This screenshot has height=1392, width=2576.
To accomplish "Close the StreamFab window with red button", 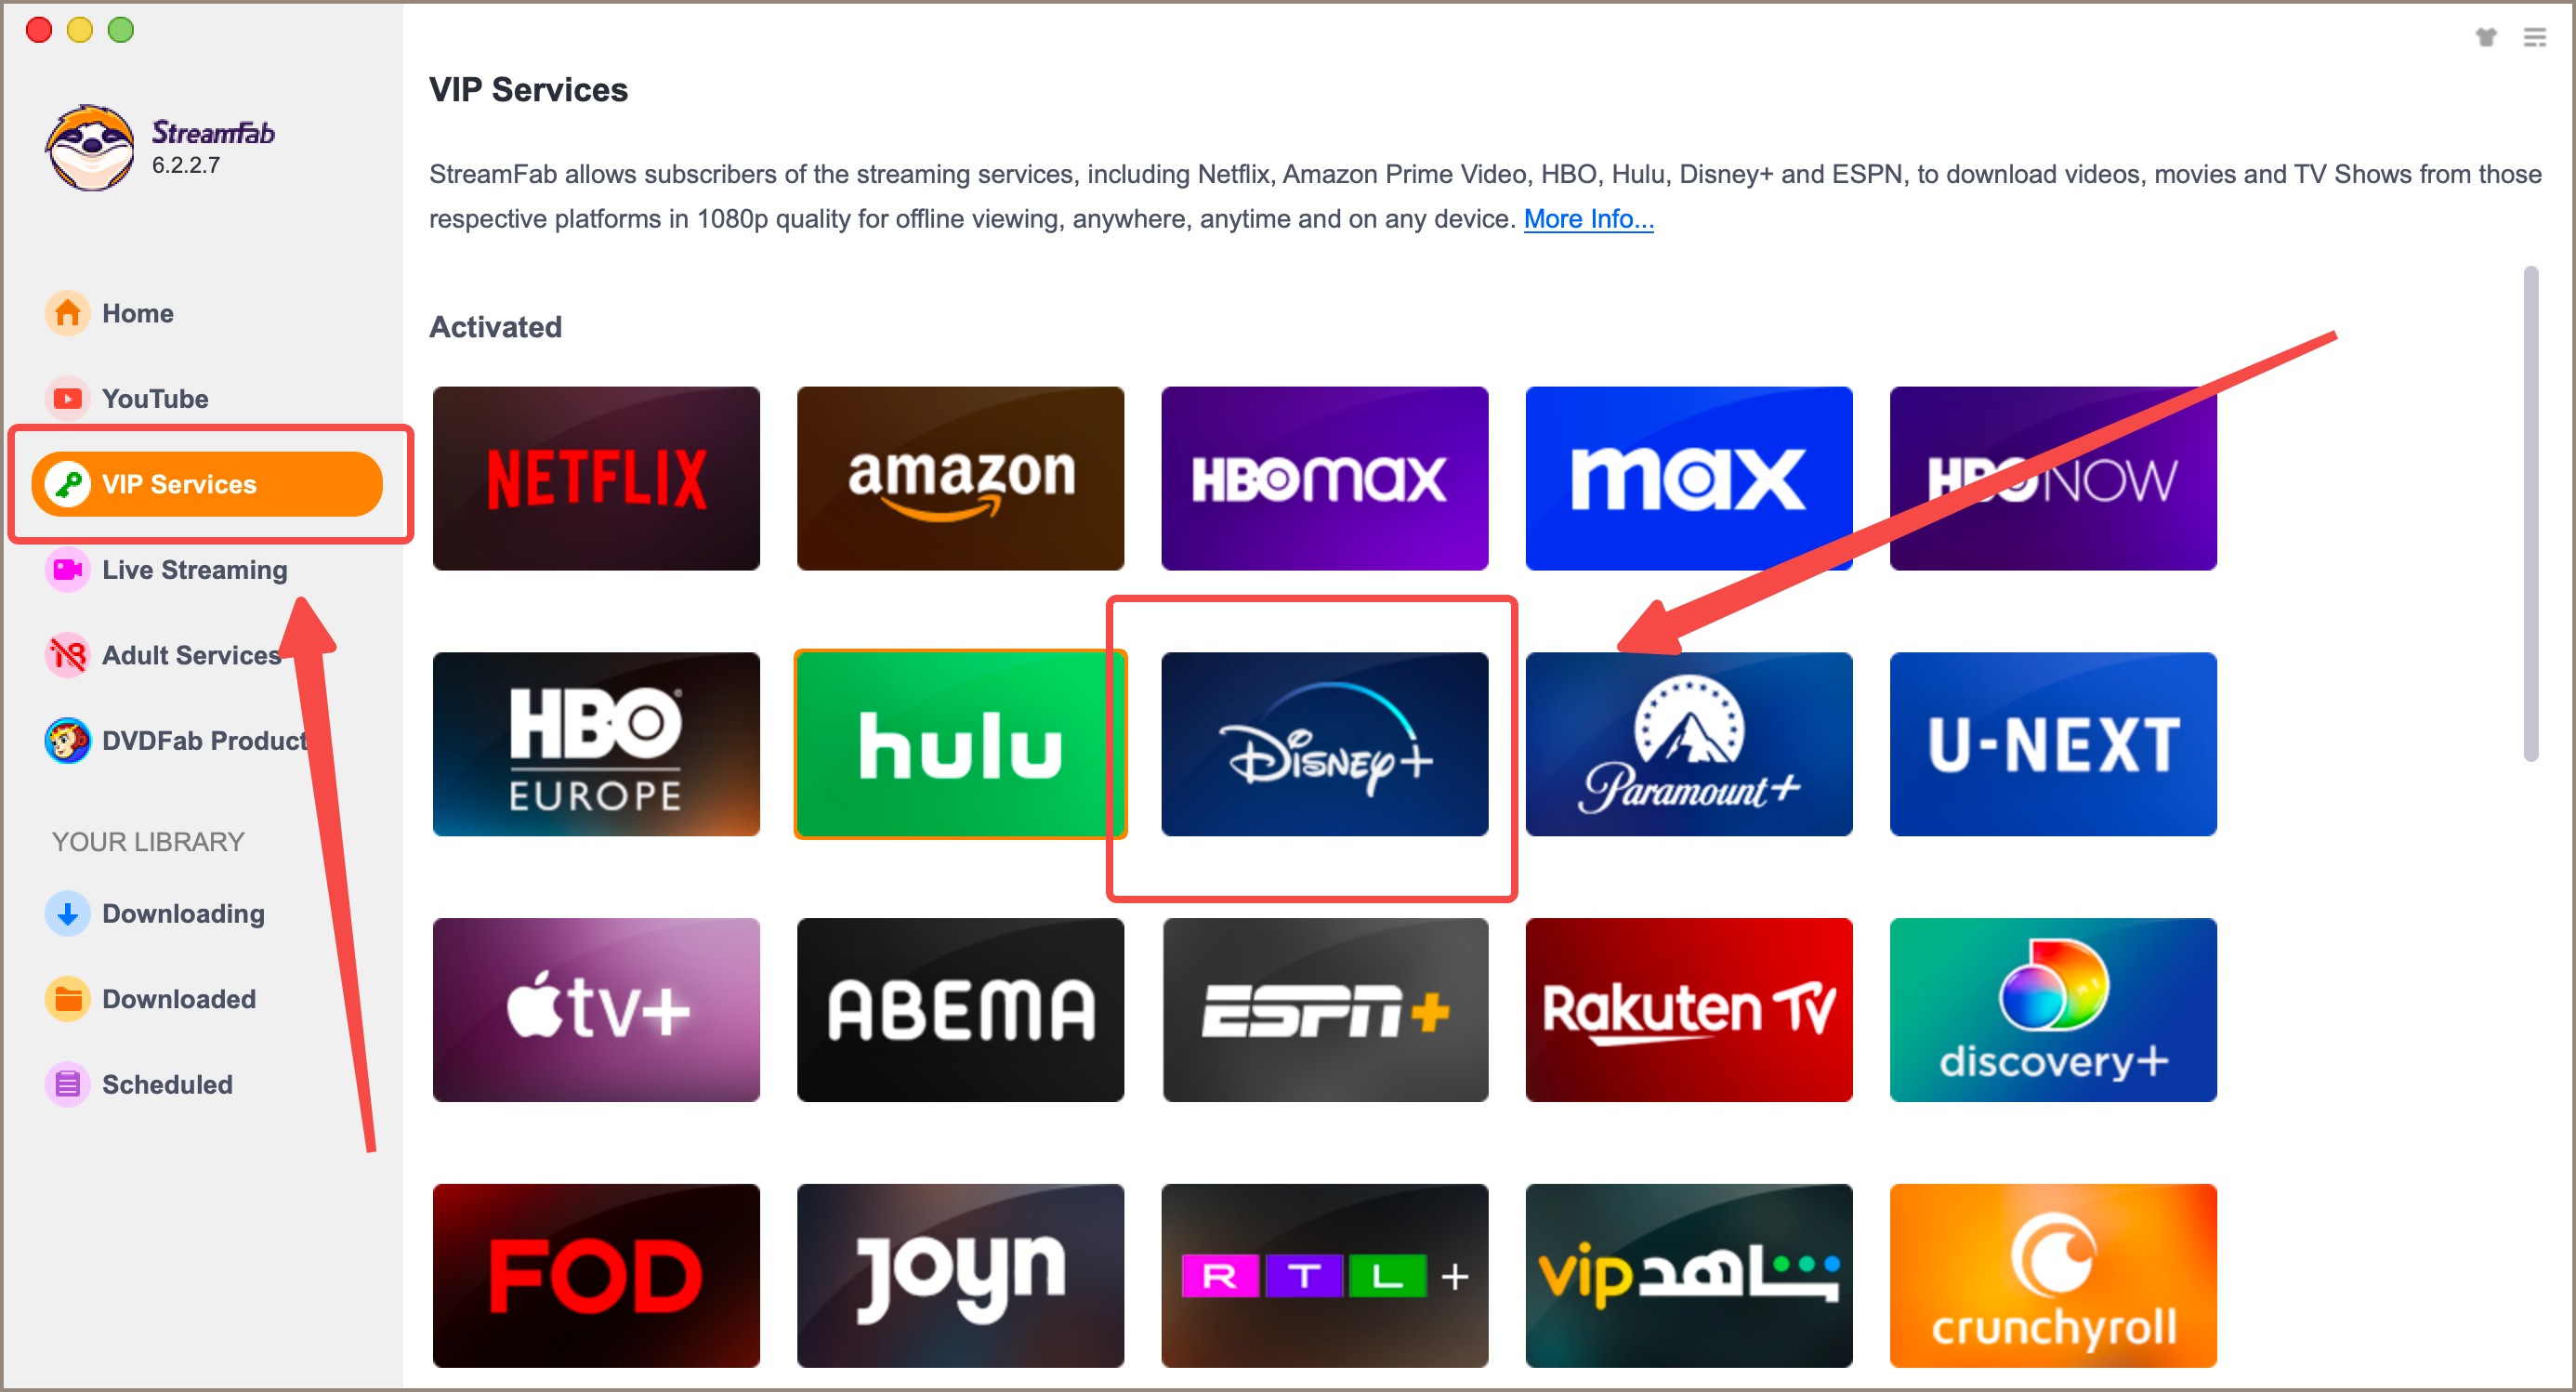I will 38,30.
